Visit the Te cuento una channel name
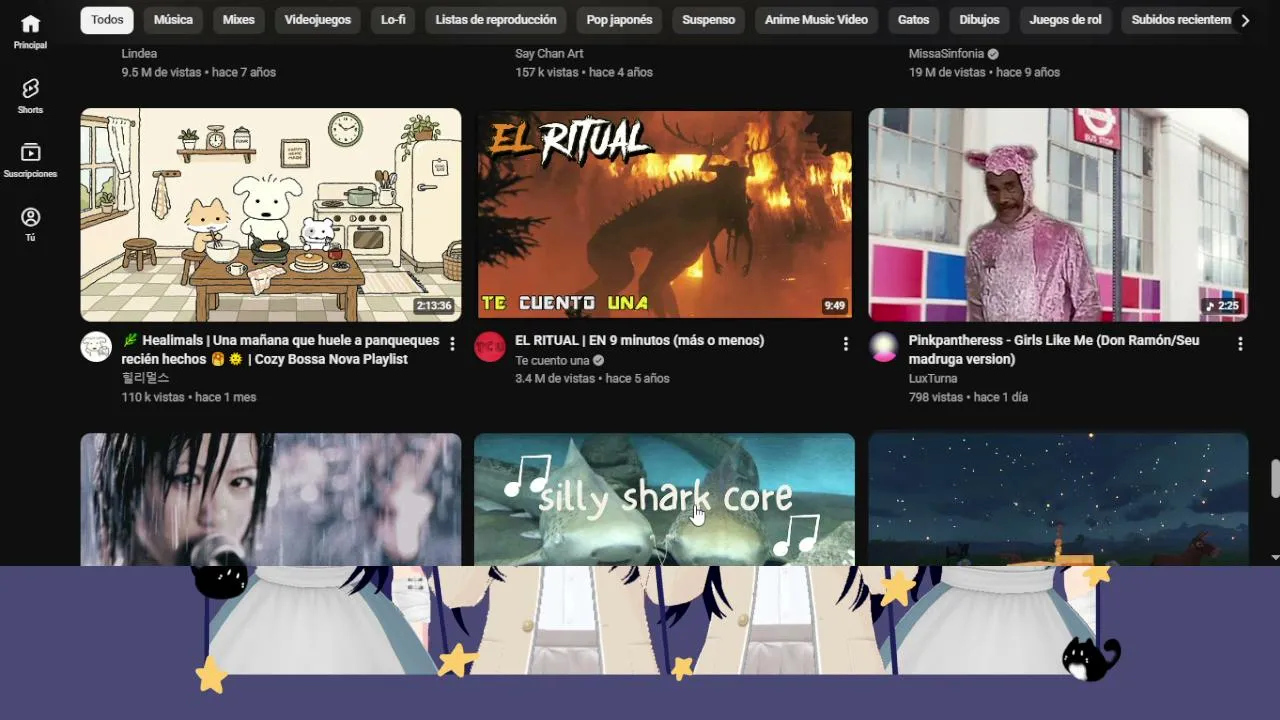The image size is (1280, 720). pyautogui.click(x=552, y=360)
